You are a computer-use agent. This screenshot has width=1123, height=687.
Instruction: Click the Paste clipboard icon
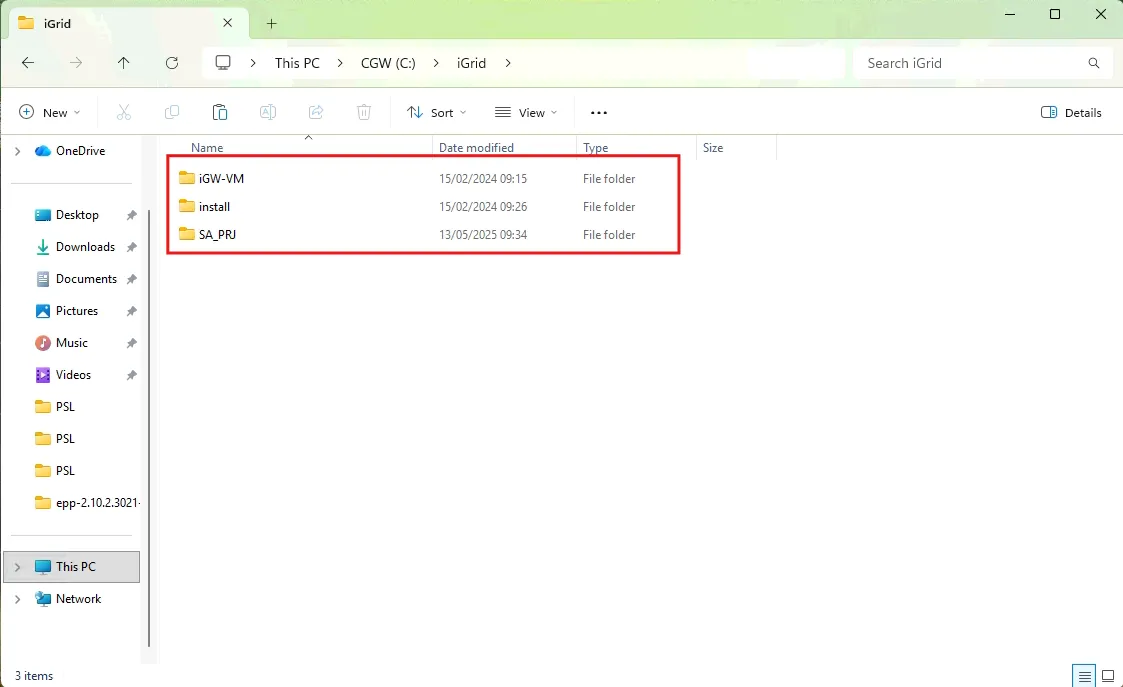(x=220, y=112)
